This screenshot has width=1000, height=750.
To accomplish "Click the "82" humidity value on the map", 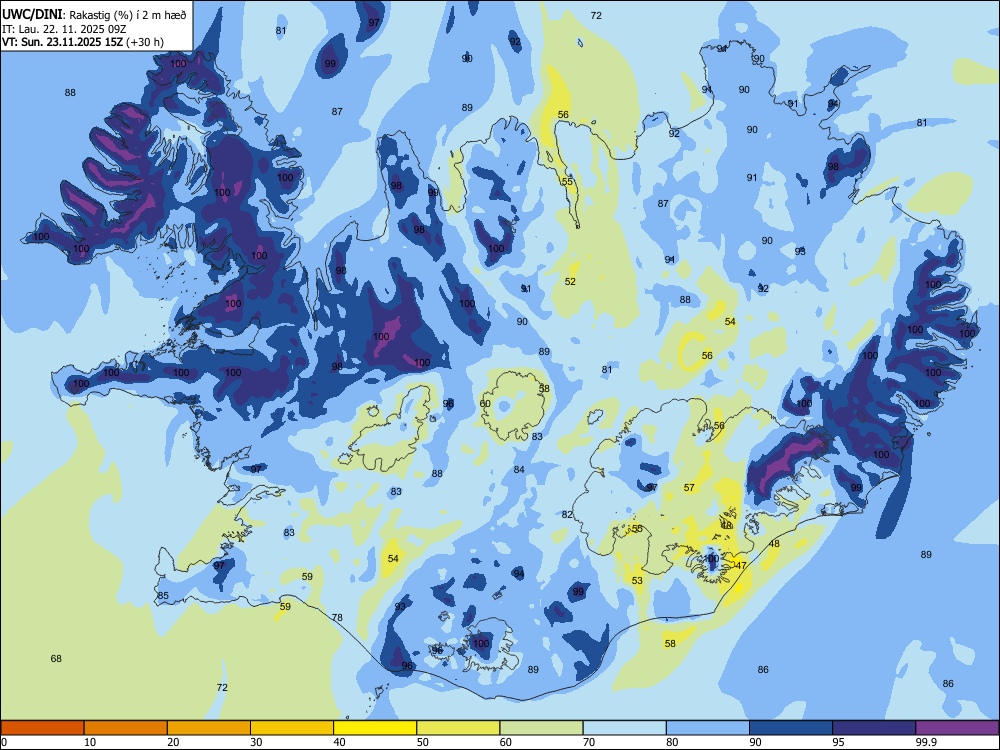I will click(x=567, y=515).
